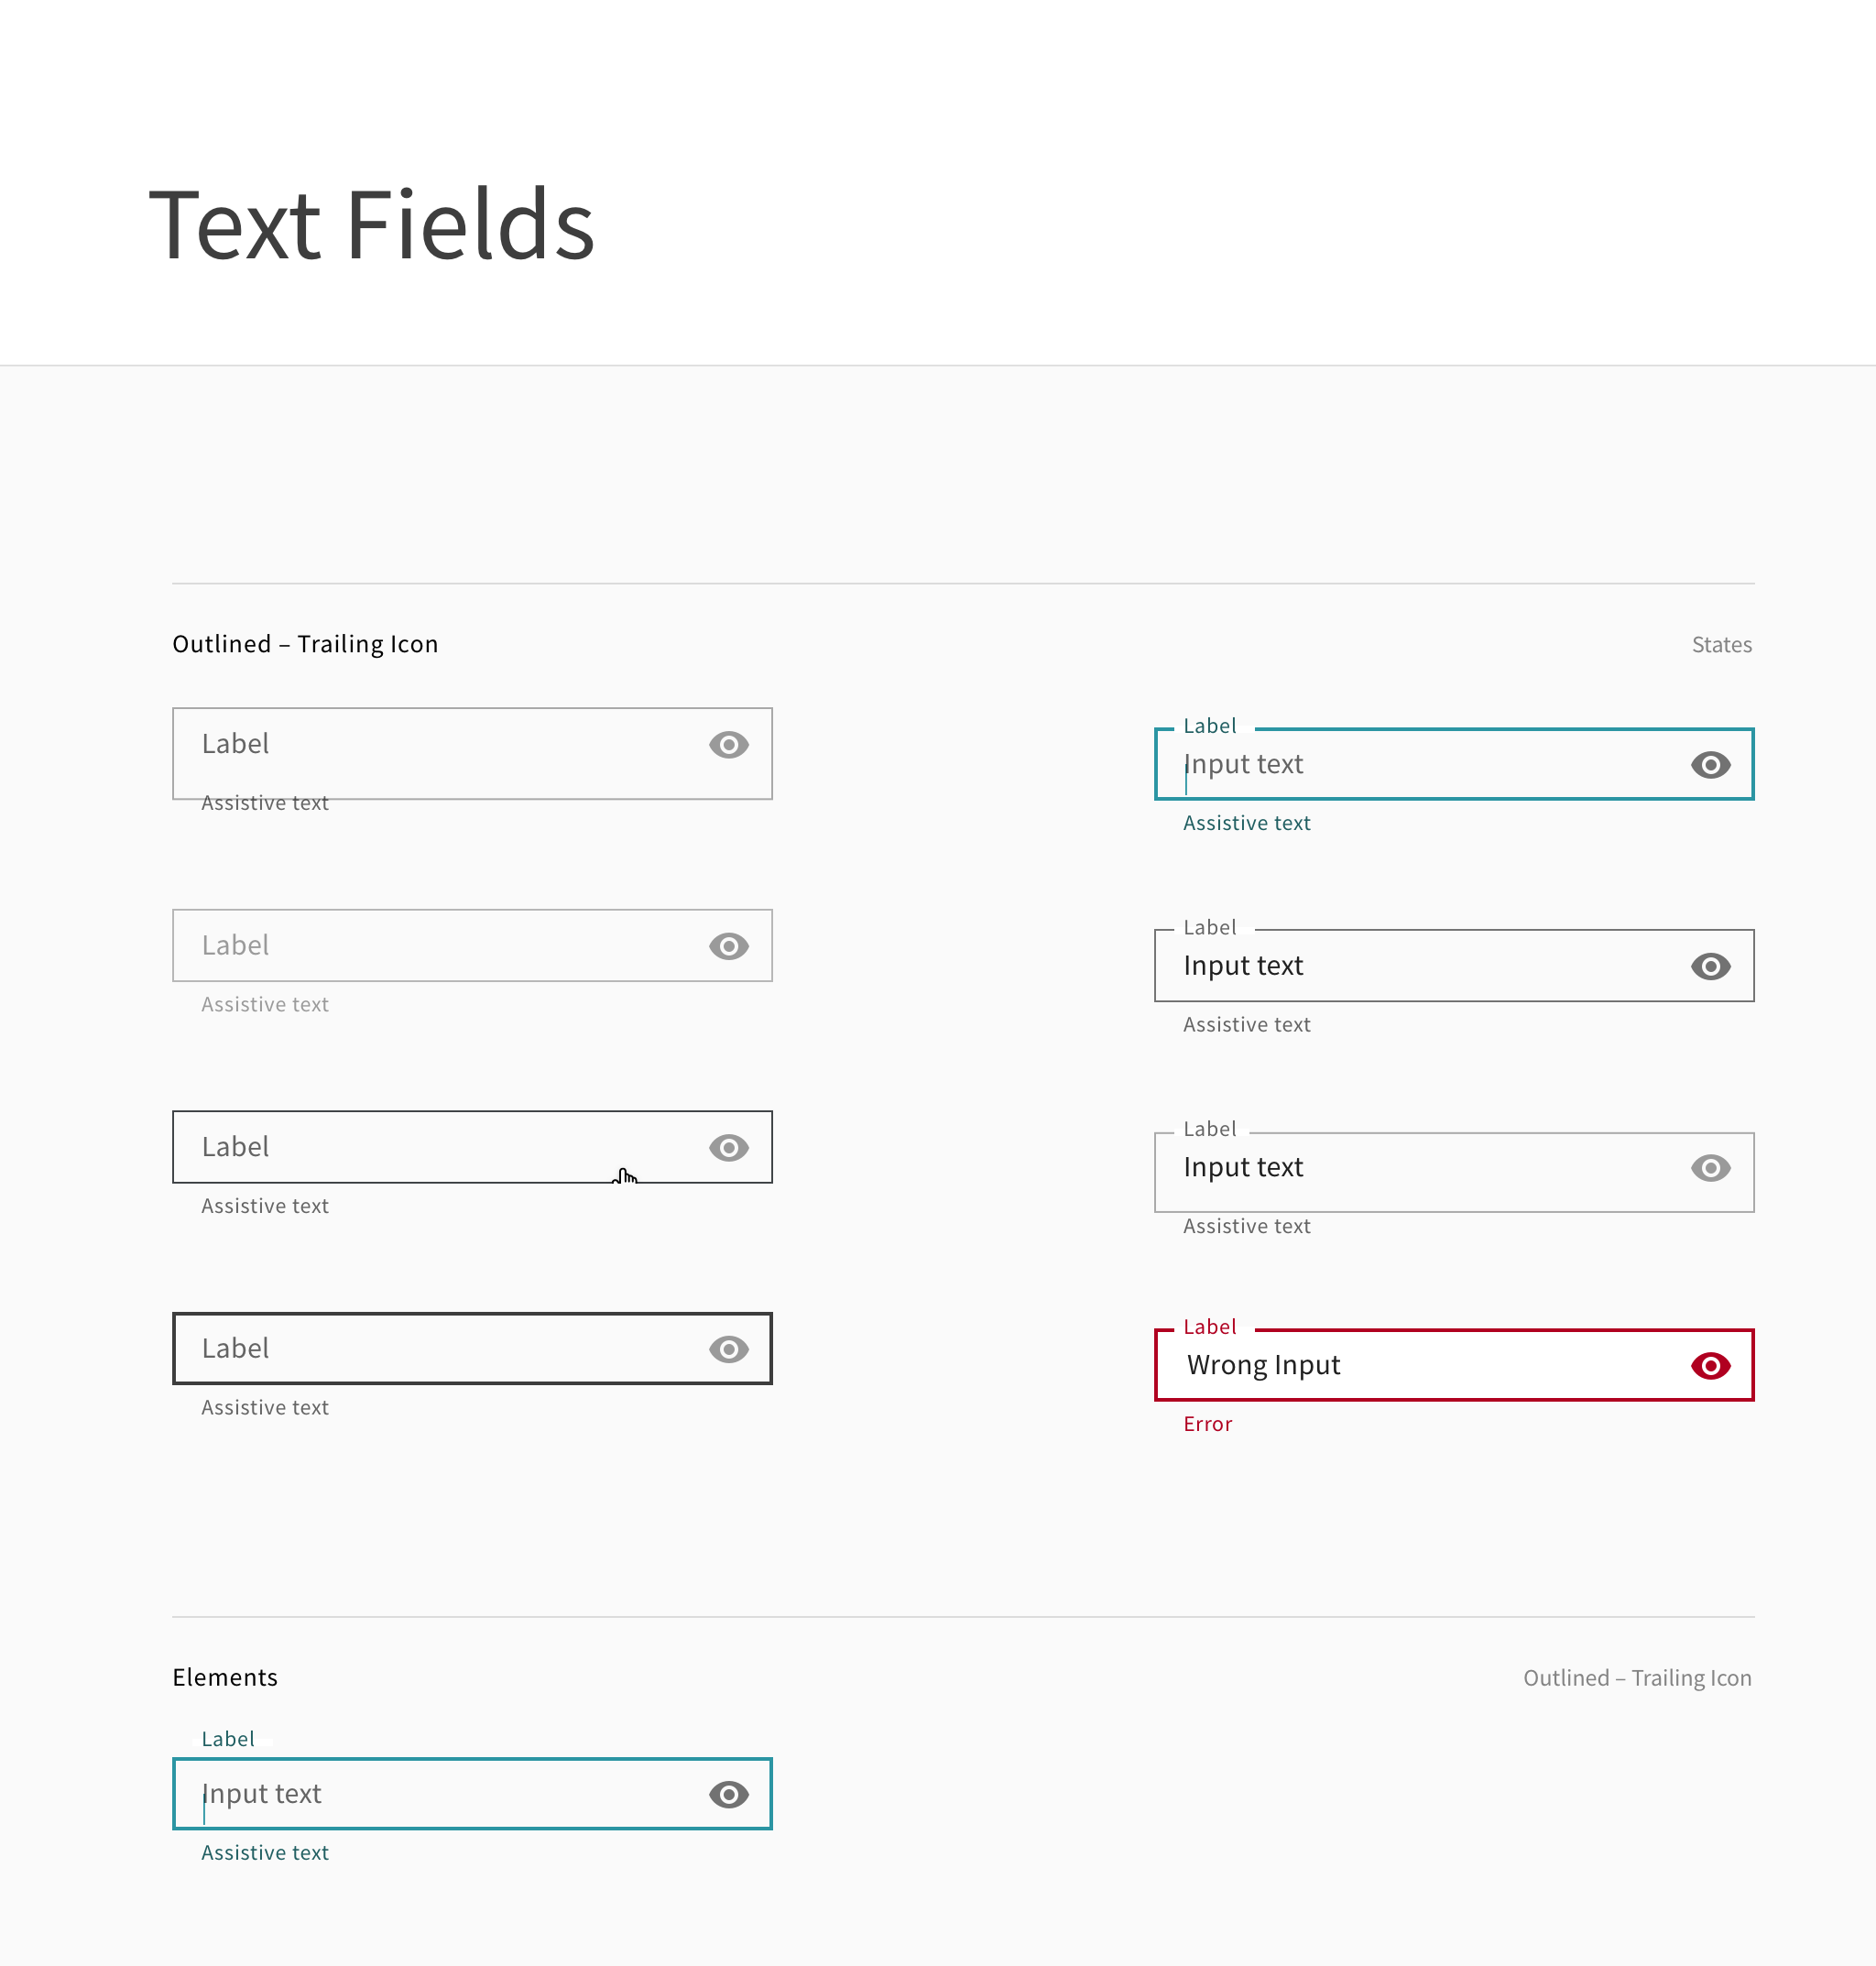Focus the first Label field under Outlined heading
Viewport: 1876px width, 1966px height.
[472, 754]
